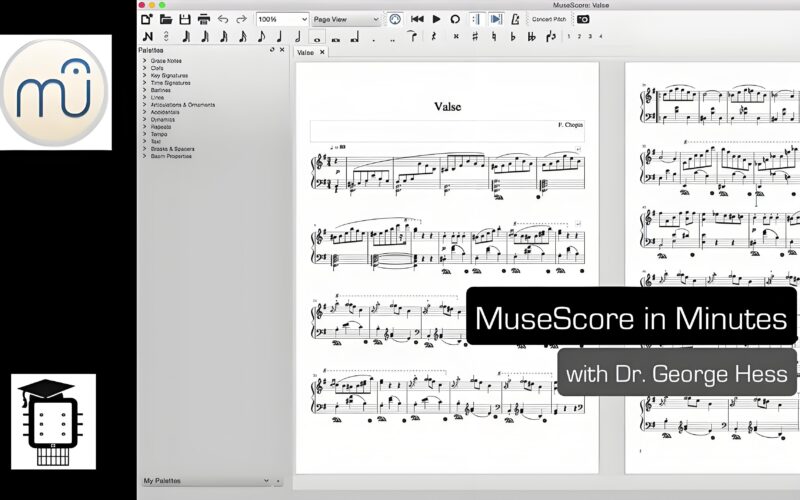Start playback with the Play button
800x500 pixels.
click(436, 19)
